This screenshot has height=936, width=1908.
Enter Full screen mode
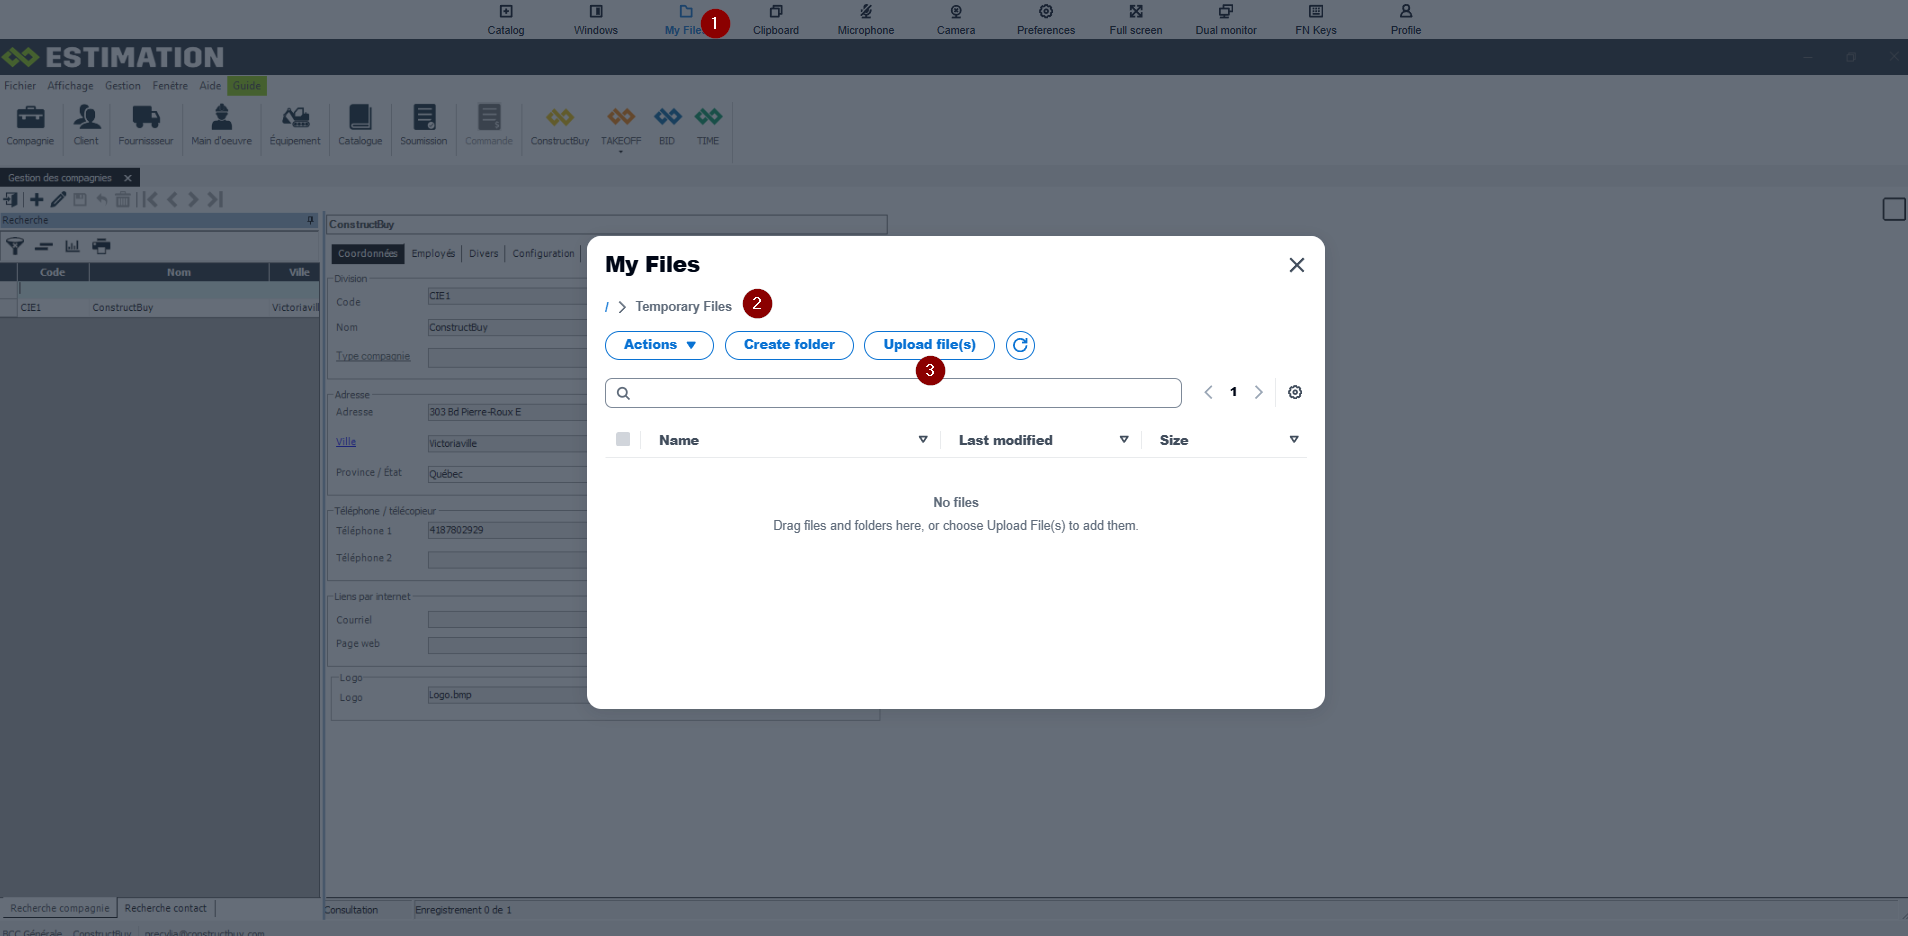click(1136, 19)
